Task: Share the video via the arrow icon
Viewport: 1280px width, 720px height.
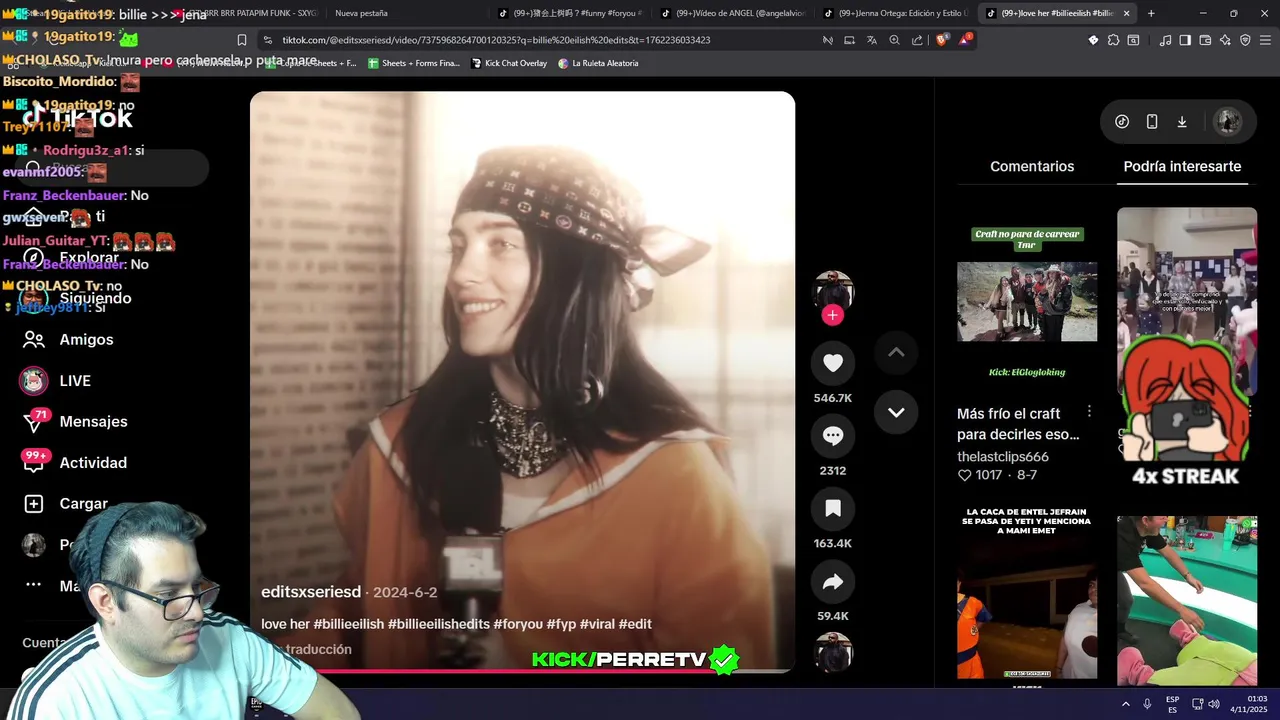Action: [833, 582]
